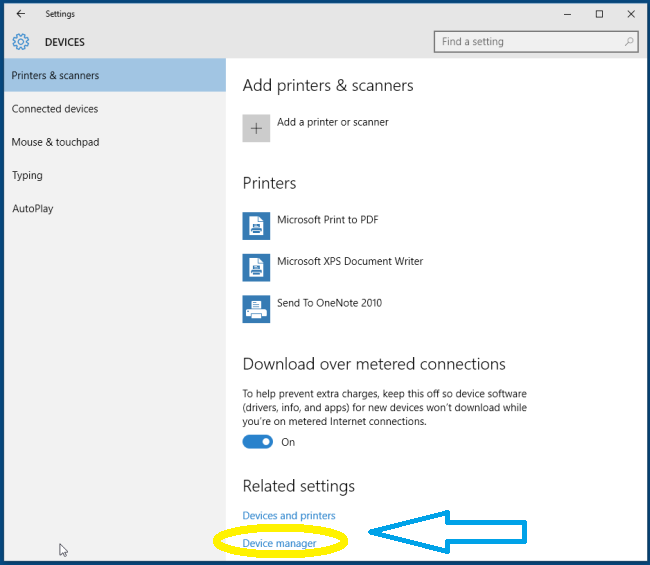Open the Typing section

115,175
